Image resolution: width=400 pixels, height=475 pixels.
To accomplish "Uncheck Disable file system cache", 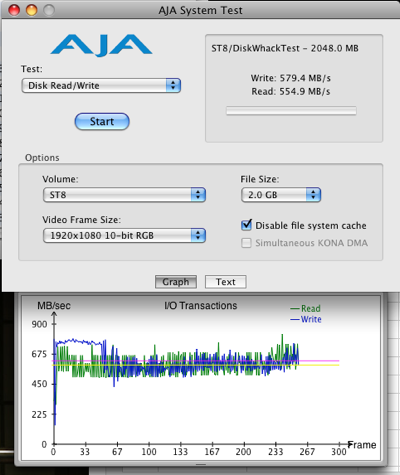I will coord(246,225).
